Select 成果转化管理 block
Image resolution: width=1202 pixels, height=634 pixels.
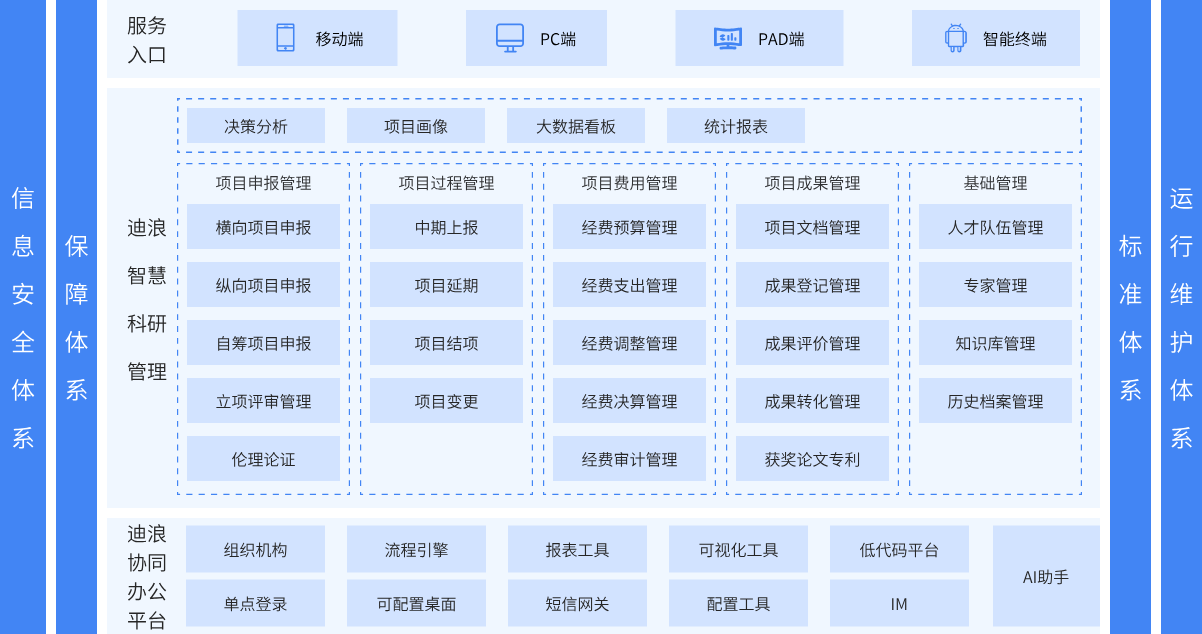pyautogui.click(x=812, y=401)
